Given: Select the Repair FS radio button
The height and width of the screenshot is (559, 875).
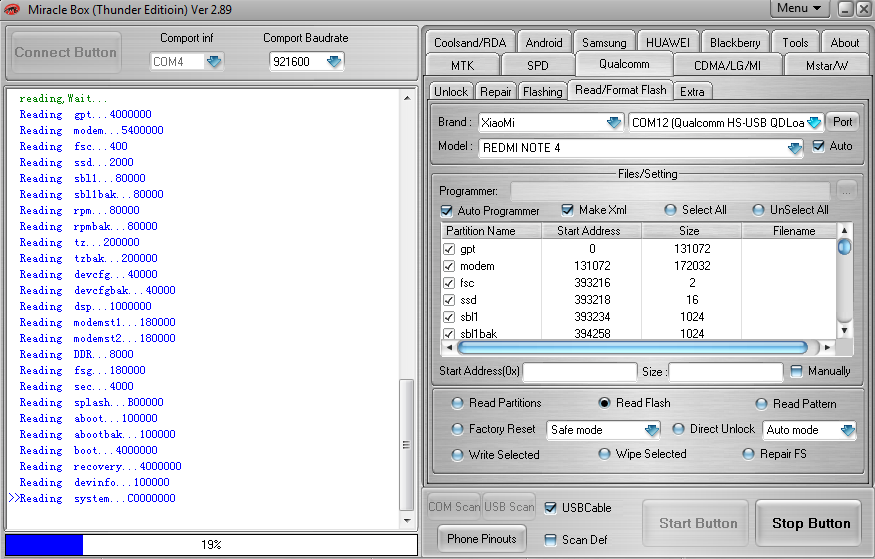Looking at the screenshot, I should tap(749, 454).
